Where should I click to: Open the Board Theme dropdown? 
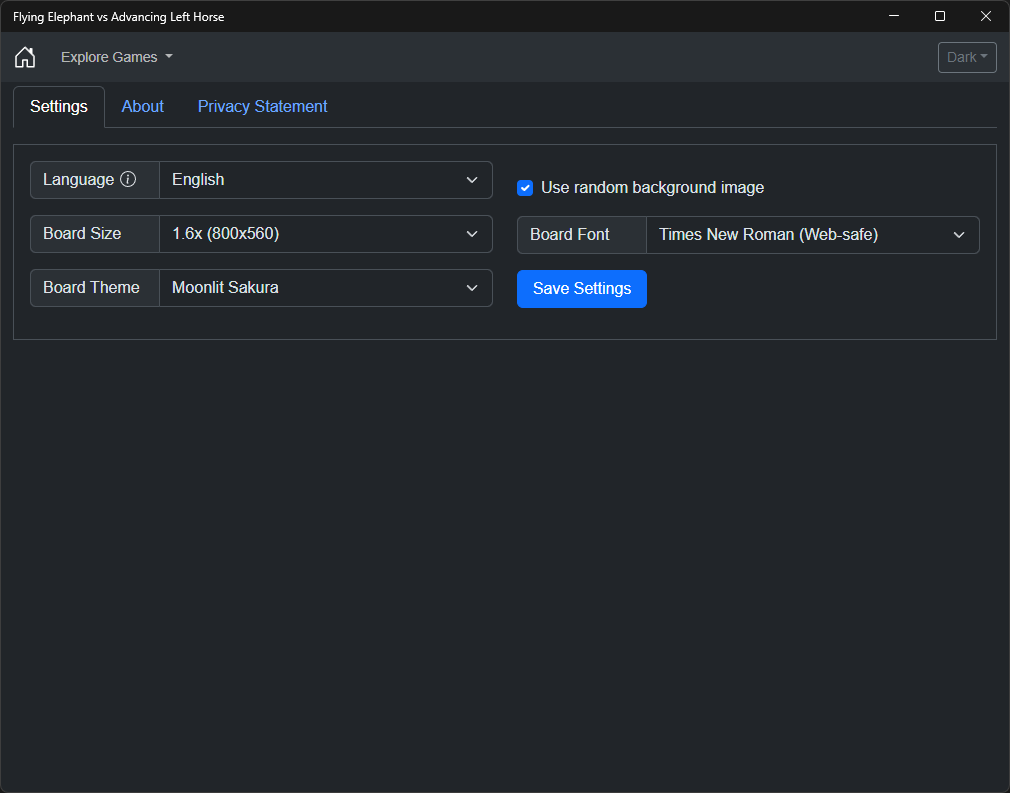[326, 288]
